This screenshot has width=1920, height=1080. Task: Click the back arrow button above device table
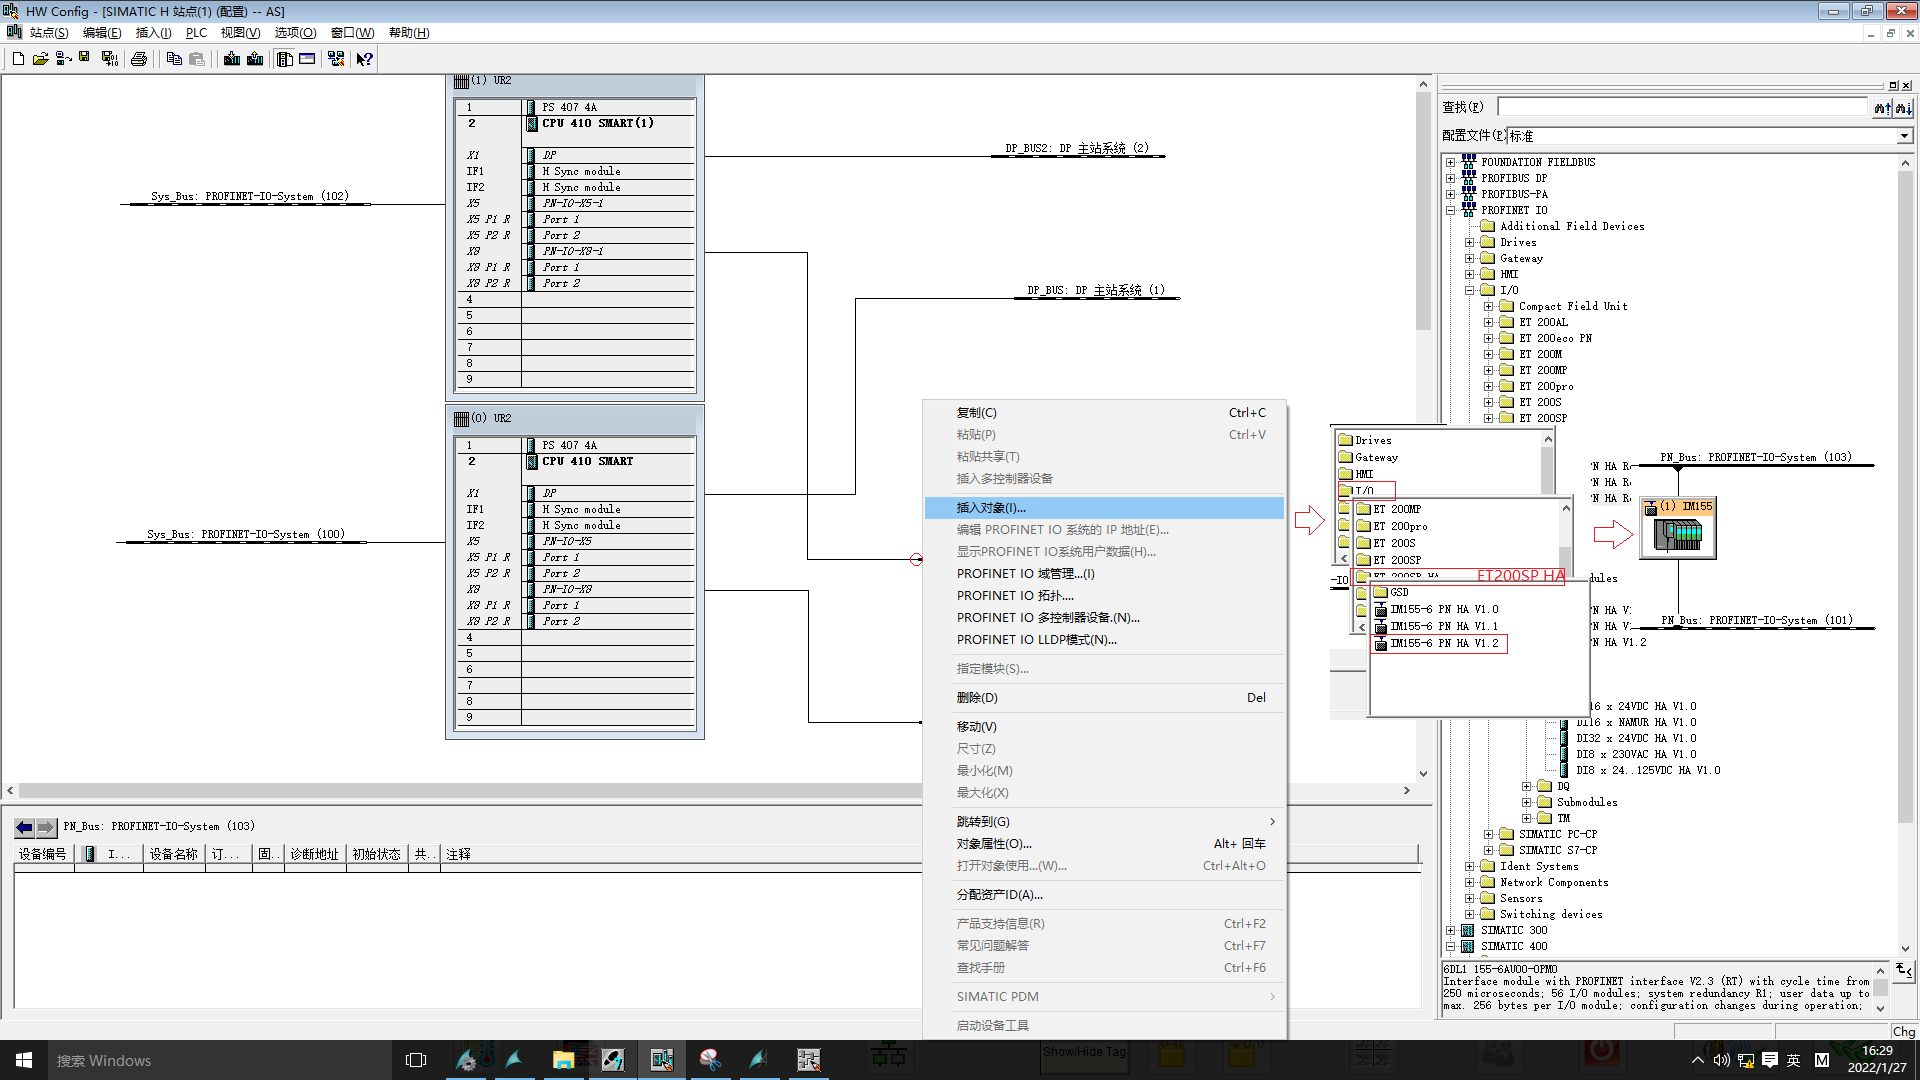(24, 827)
